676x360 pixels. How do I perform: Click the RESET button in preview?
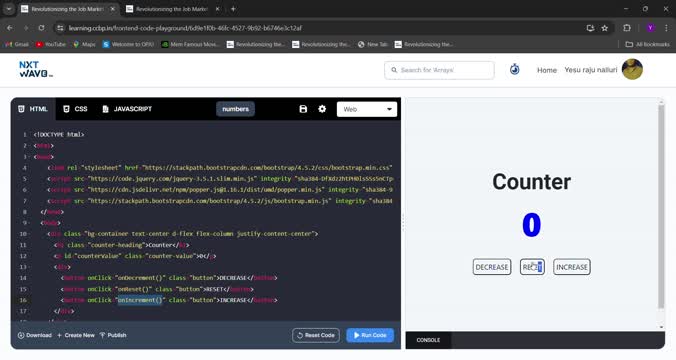(532, 267)
